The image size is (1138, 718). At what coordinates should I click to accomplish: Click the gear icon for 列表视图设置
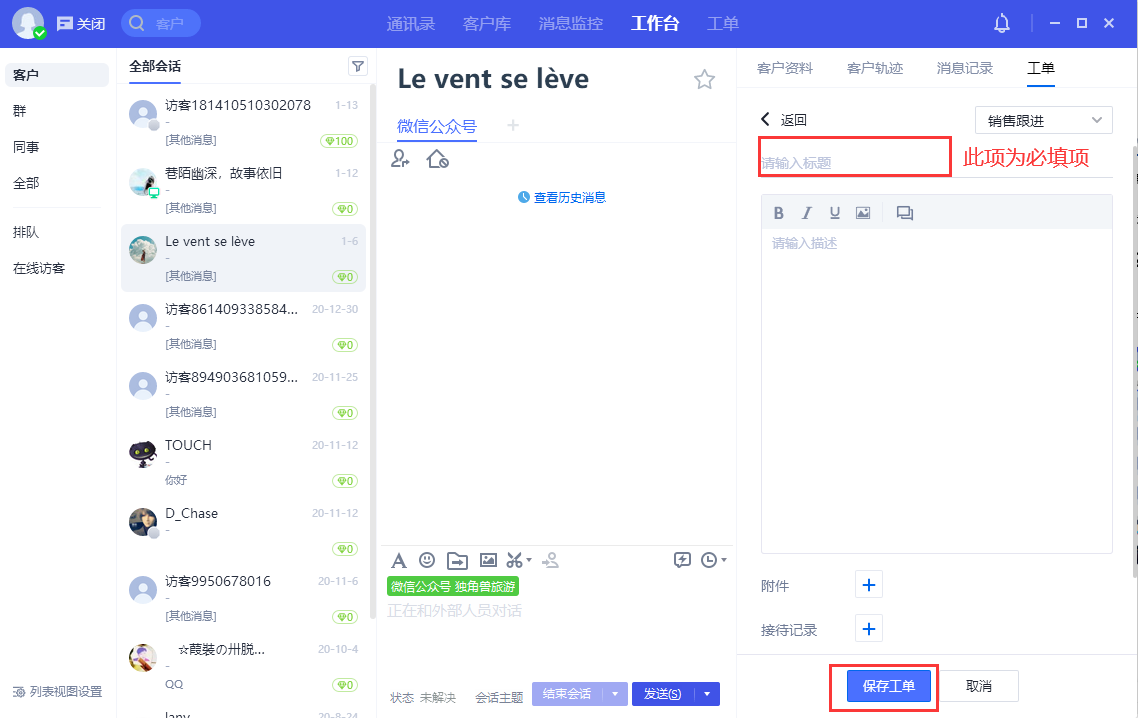click(19, 692)
